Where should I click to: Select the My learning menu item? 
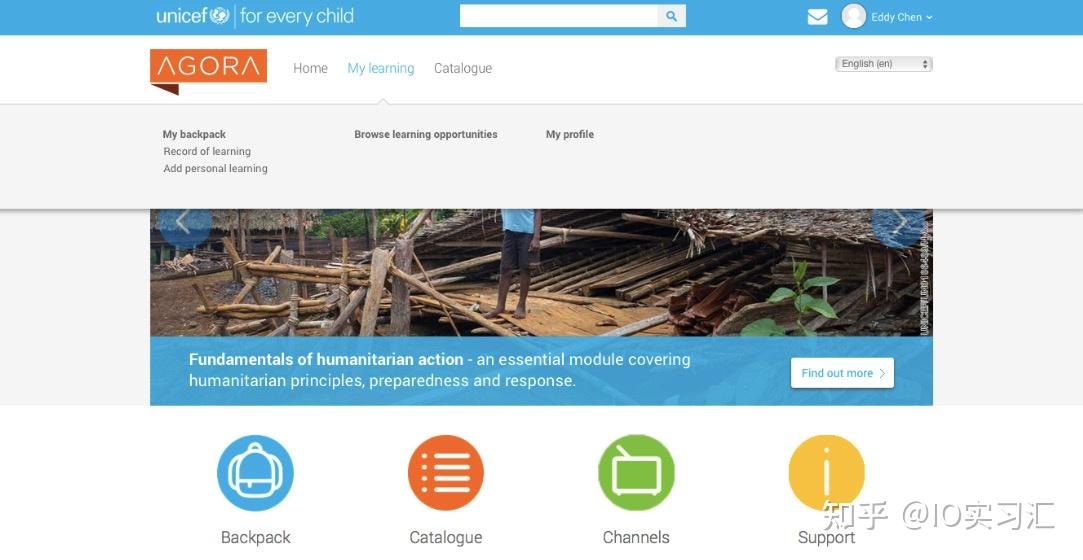click(x=381, y=68)
